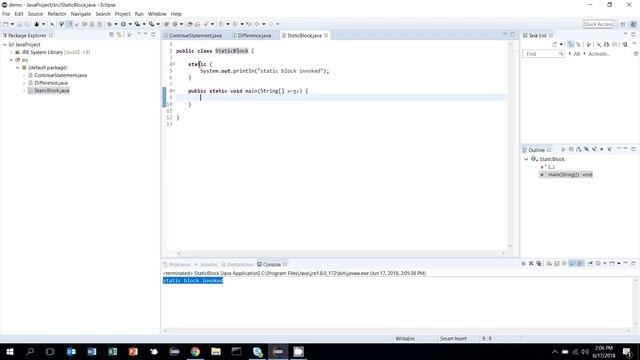Click the Writable status bar entry
The width and height of the screenshot is (640, 360).
click(x=405, y=338)
